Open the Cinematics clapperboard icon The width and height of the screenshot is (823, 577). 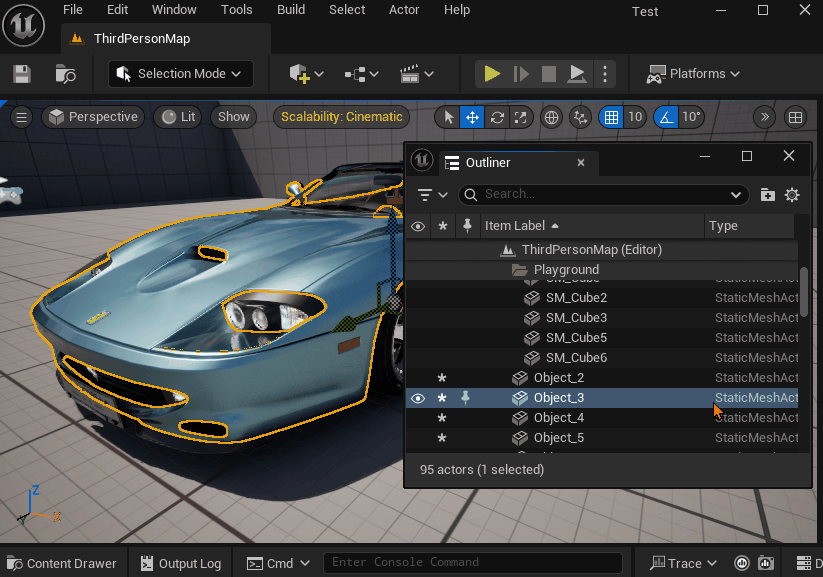(x=417, y=74)
